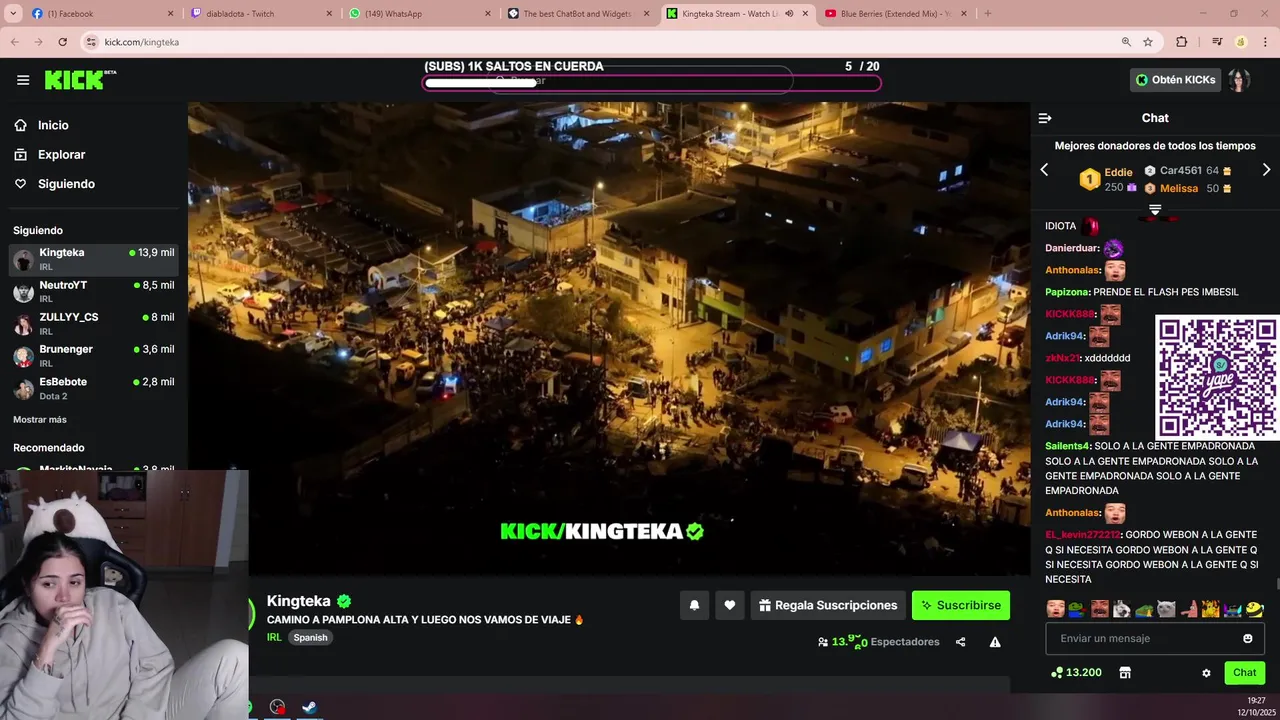
Task: Open the hamburger sidebar menu
Action: (x=23, y=80)
